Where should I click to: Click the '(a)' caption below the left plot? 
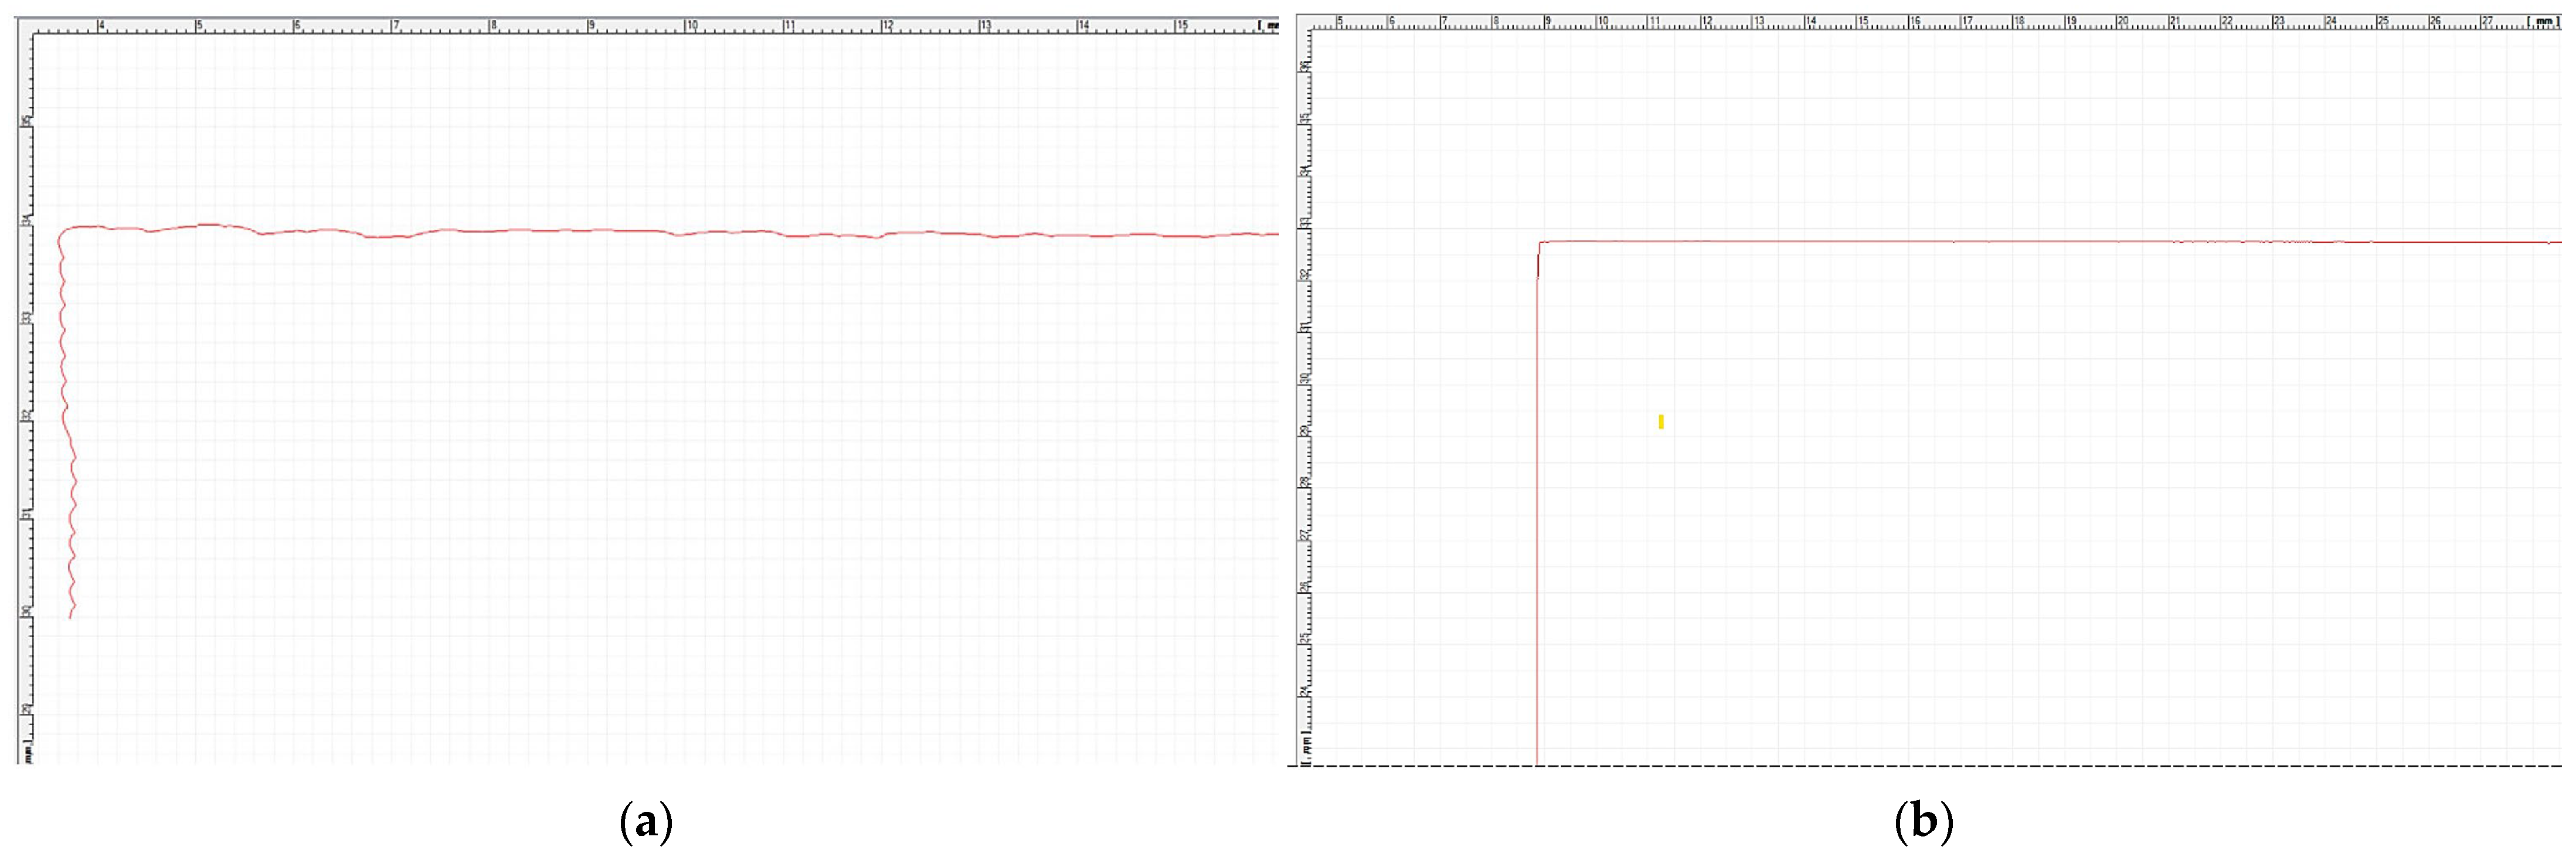point(646,822)
